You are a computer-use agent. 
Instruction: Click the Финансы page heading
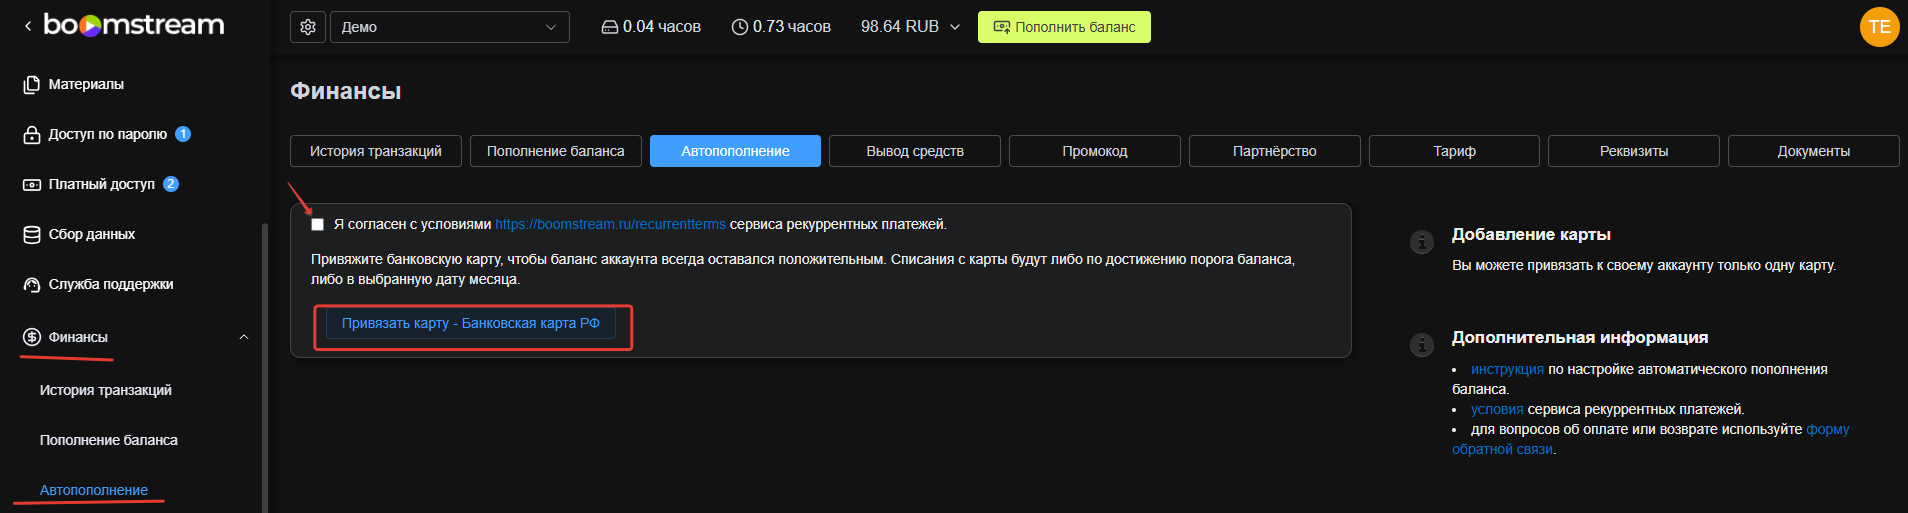tap(346, 91)
